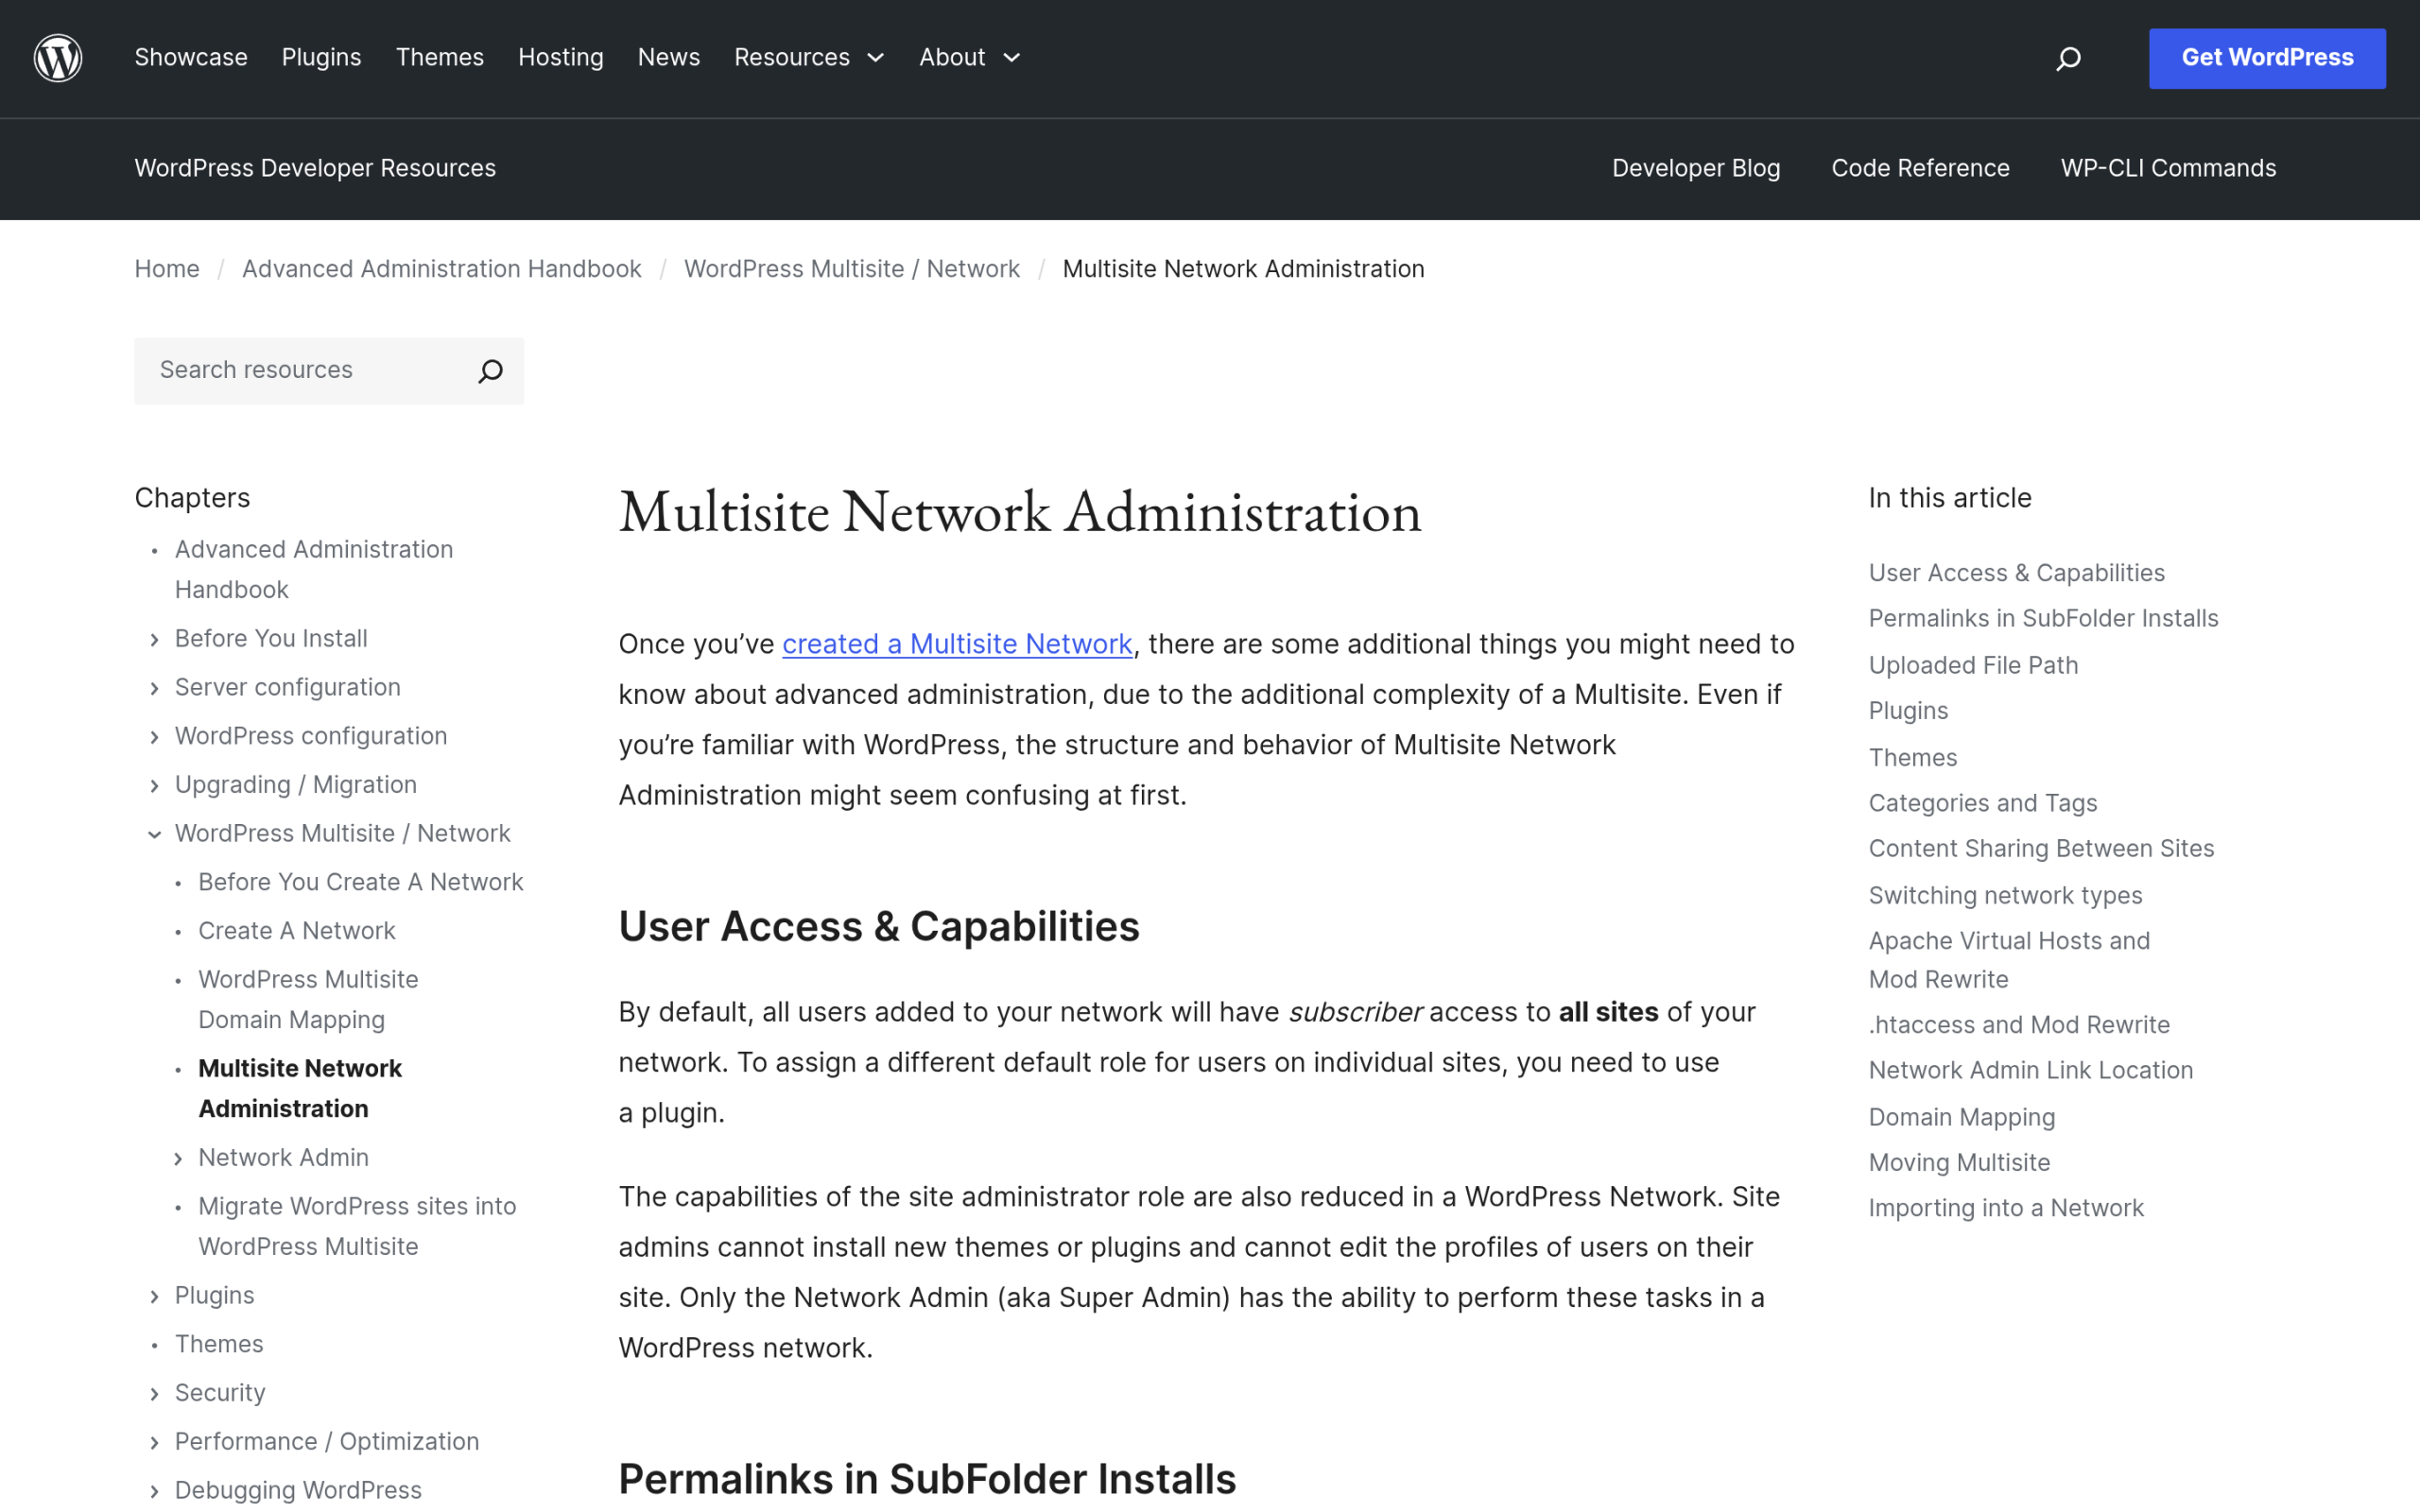Expand the Resources menu chevron
The width and height of the screenshot is (2420, 1512).
(876, 58)
